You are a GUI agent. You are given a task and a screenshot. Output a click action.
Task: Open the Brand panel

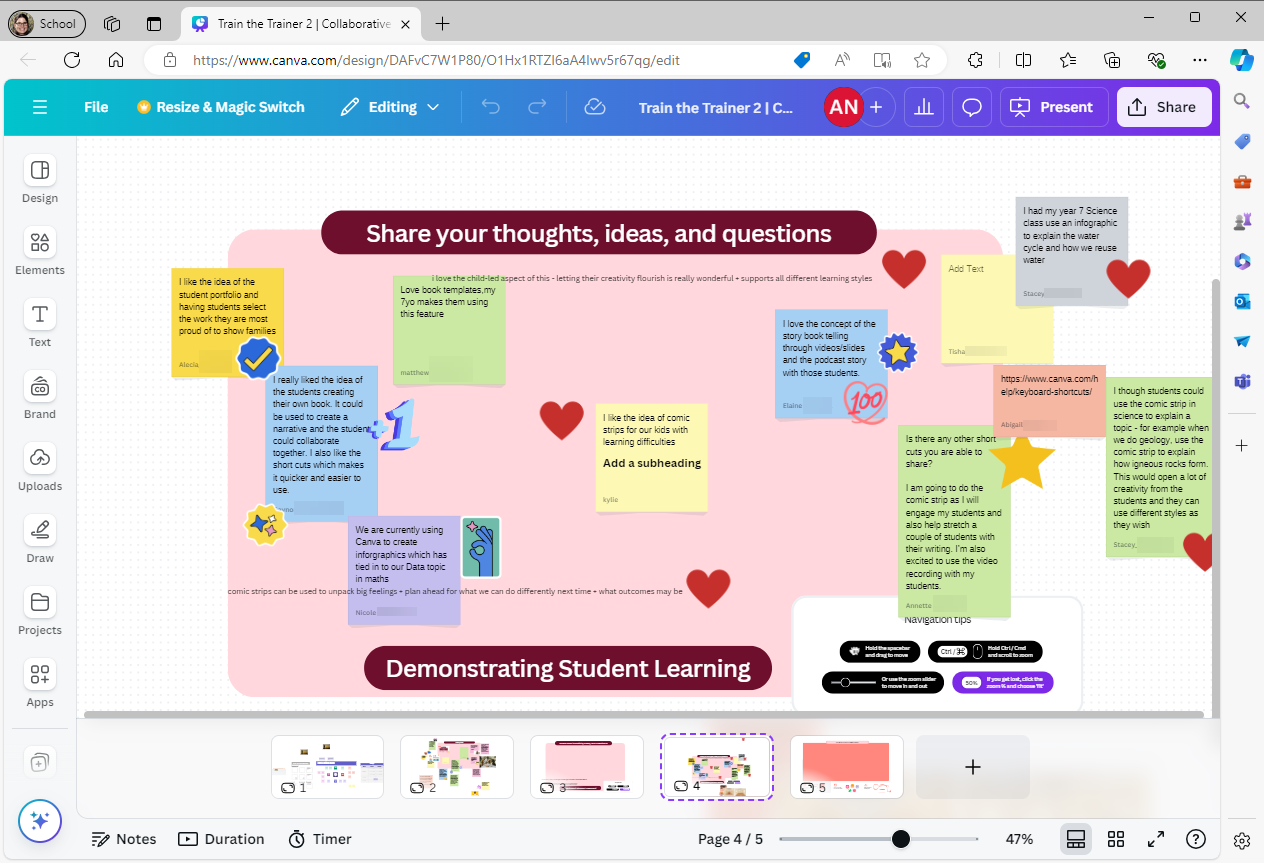tap(40, 396)
